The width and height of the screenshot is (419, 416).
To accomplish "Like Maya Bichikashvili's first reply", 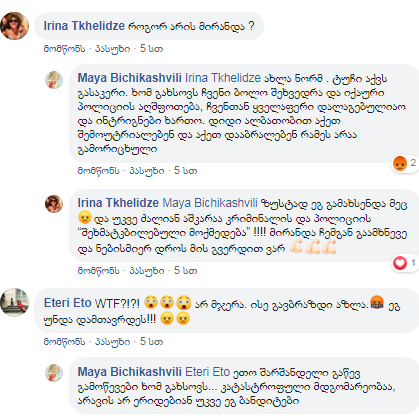I will [x=98, y=171].
